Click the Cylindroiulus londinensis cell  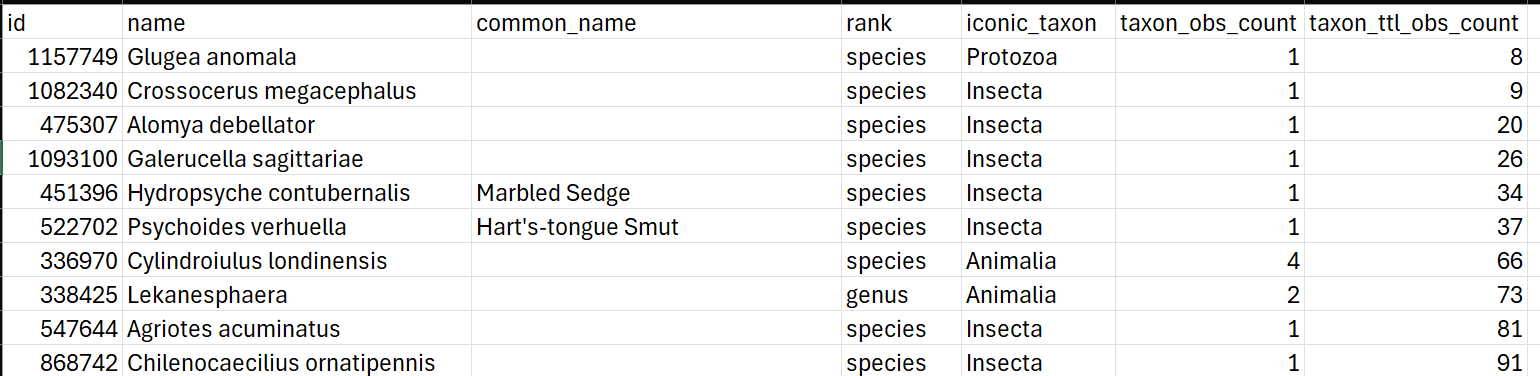(297, 261)
